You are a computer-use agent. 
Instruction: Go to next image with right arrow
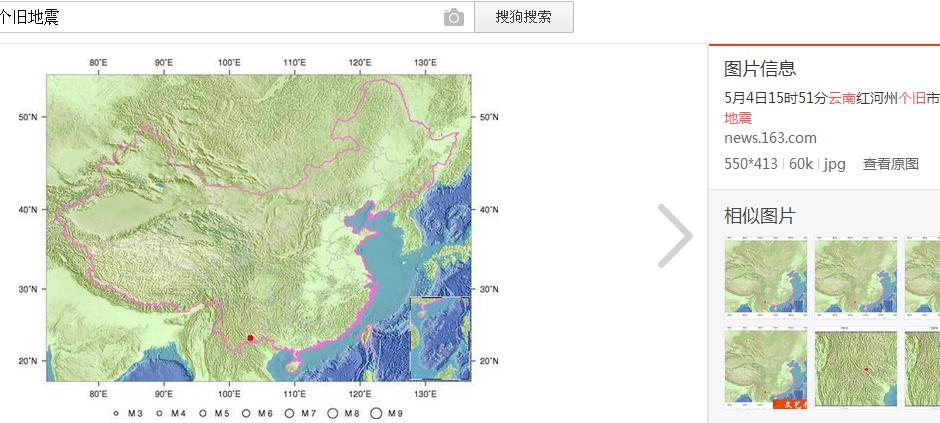pyautogui.click(x=675, y=236)
